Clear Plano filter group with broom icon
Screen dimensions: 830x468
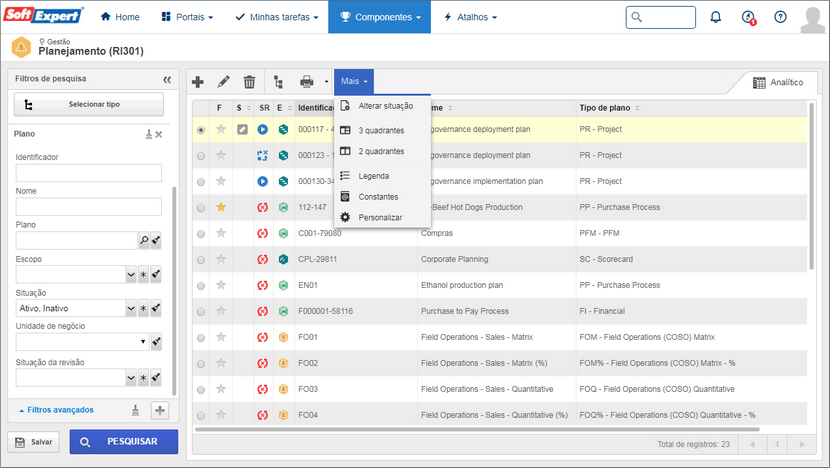pos(149,134)
